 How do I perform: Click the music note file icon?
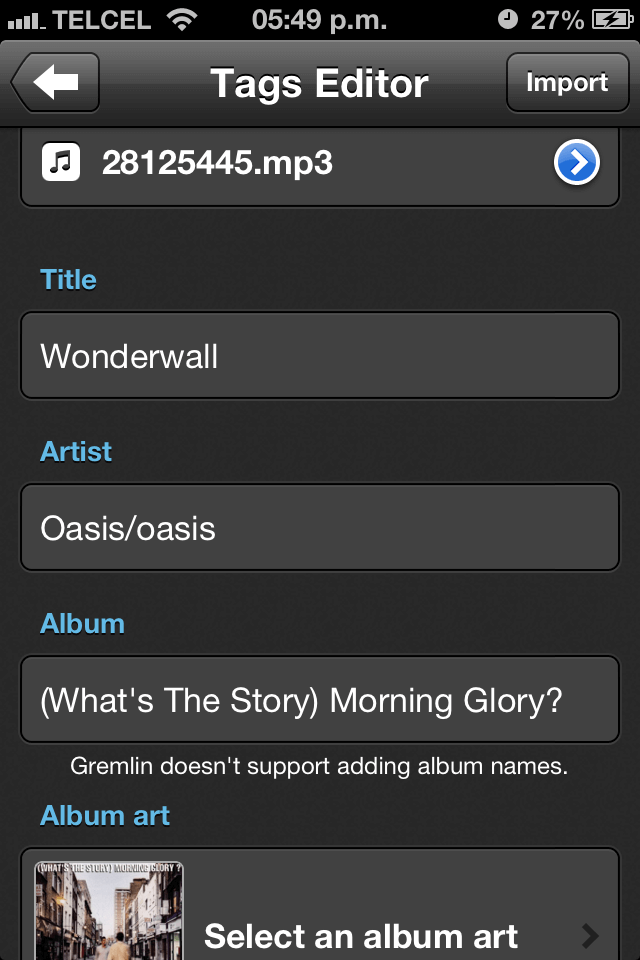click(61, 162)
